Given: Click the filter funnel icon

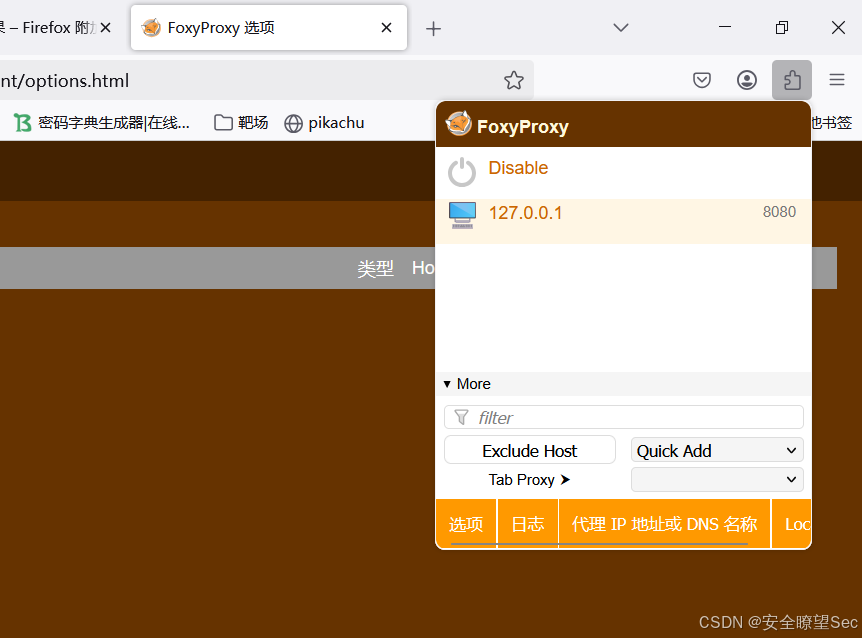Looking at the screenshot, I should point(461,418).
